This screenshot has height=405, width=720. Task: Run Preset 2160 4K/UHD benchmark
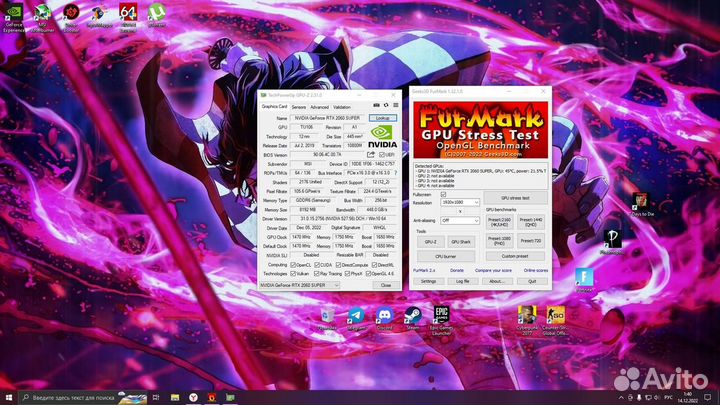(499, 222)
